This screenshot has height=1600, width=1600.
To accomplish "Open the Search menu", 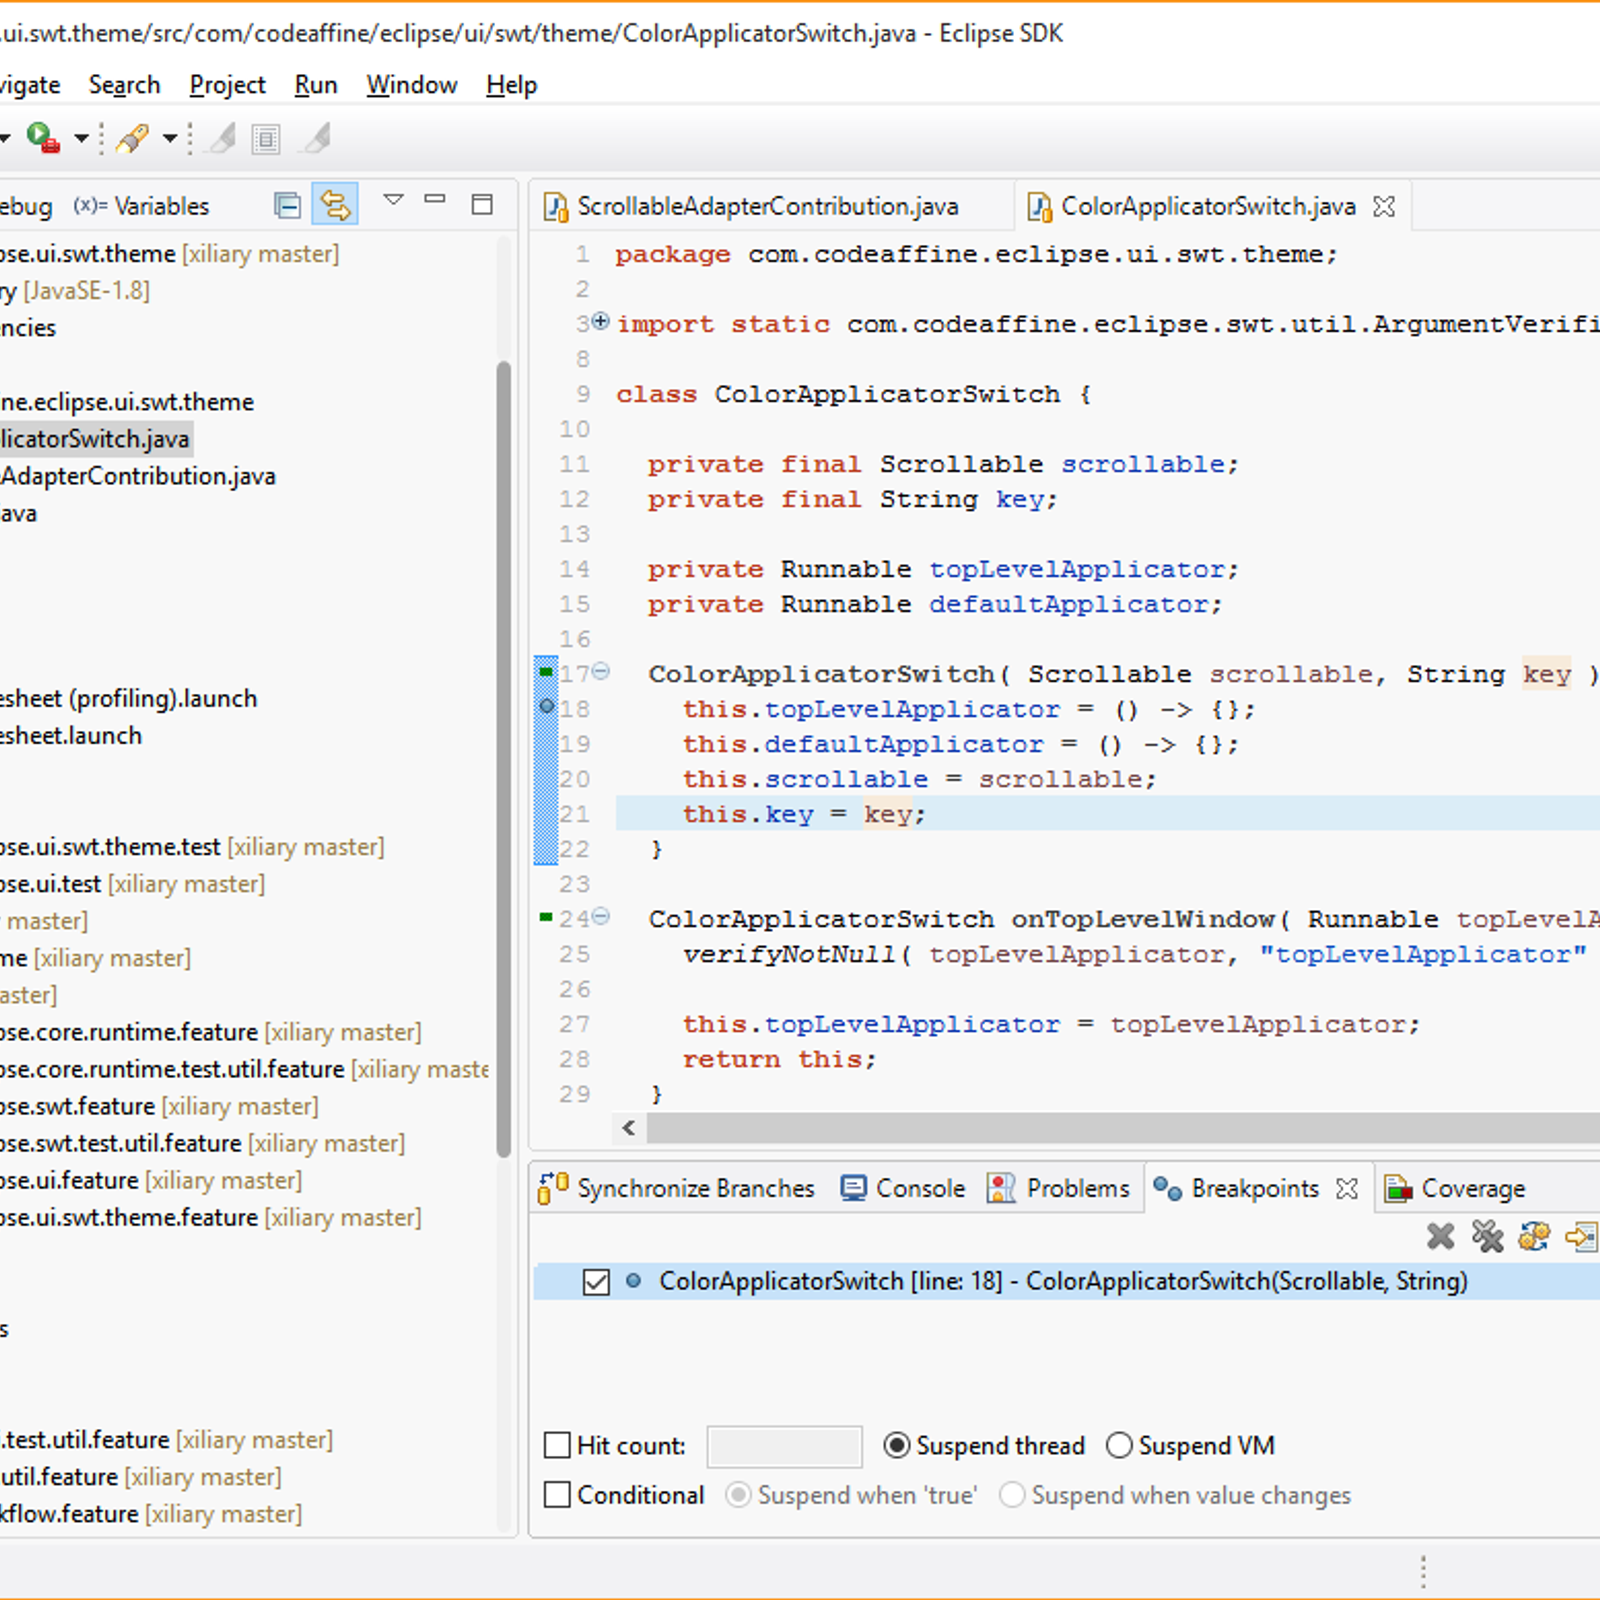I will (124, 85).
